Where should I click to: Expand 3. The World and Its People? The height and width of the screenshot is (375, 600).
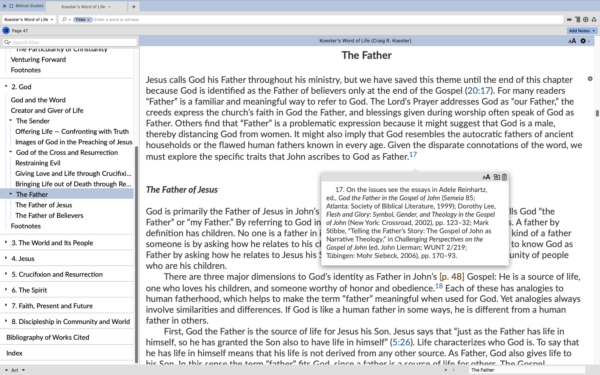click(x=6, y=243)
